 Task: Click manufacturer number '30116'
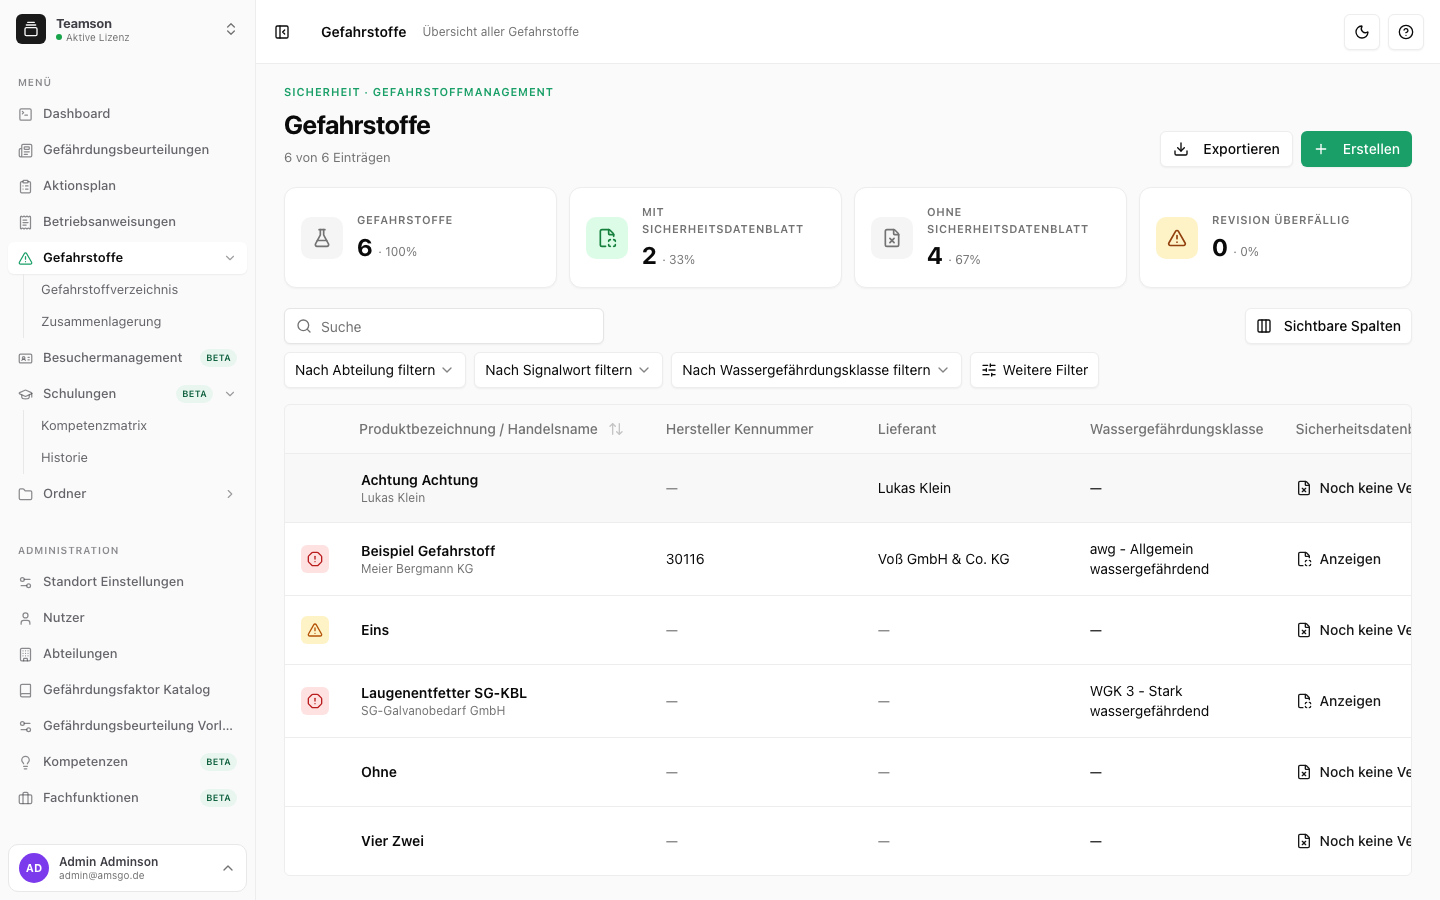click(x=685, y=559)
